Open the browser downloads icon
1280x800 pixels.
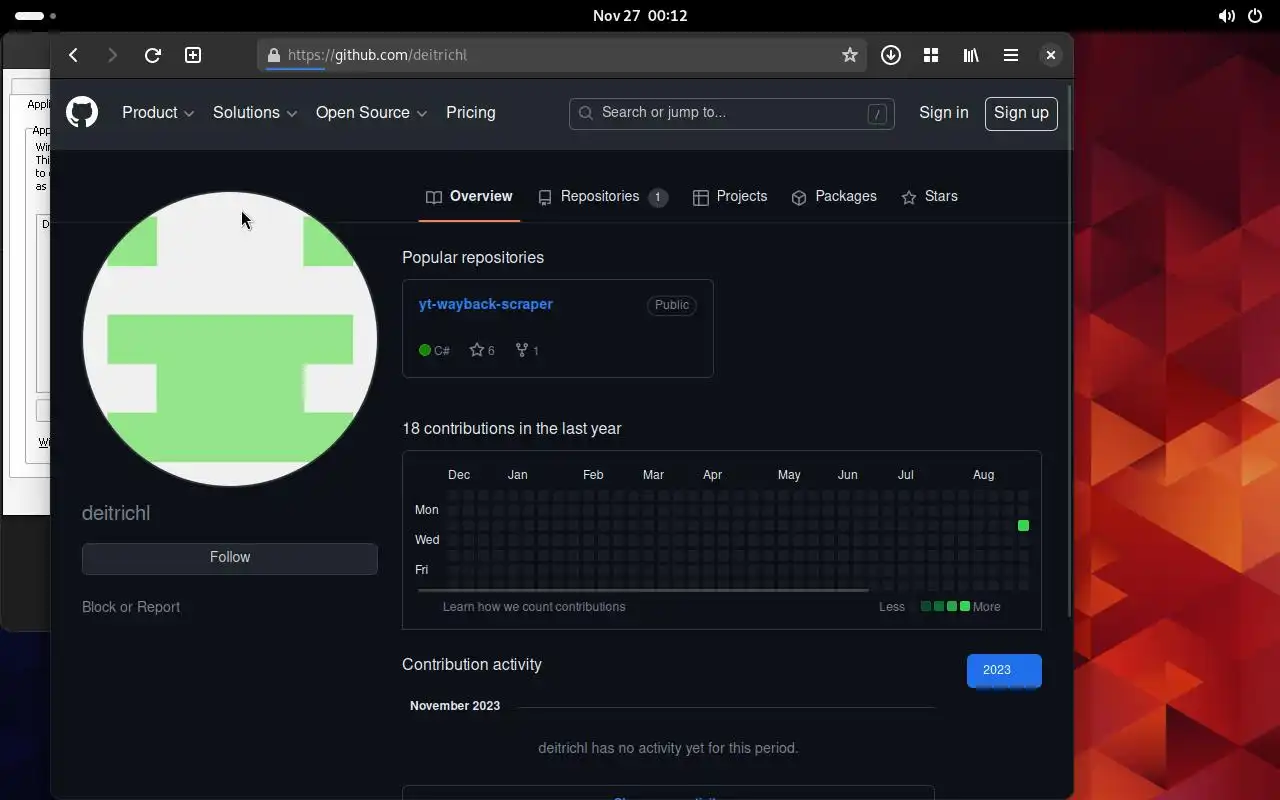(891, 55)
